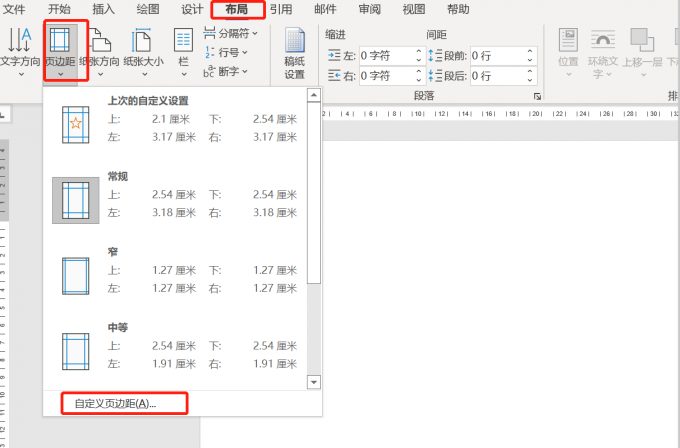Click the 页边距 margins button
The image size is (680, 448).
pyautogui.click(x=60, y=51)
